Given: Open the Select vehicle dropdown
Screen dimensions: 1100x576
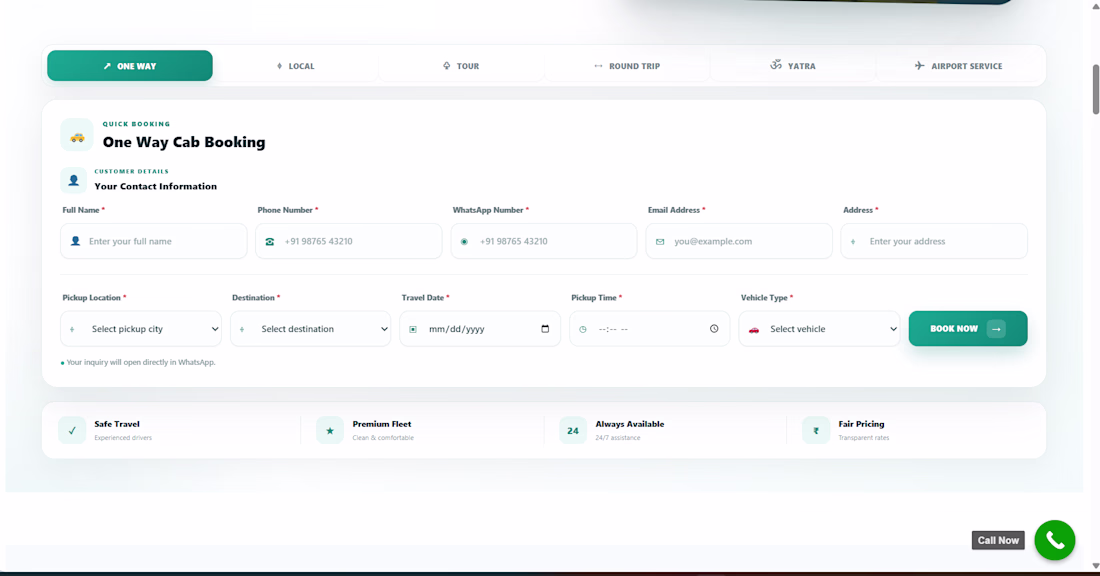Looking at the screenshot, I should (819, 329).
